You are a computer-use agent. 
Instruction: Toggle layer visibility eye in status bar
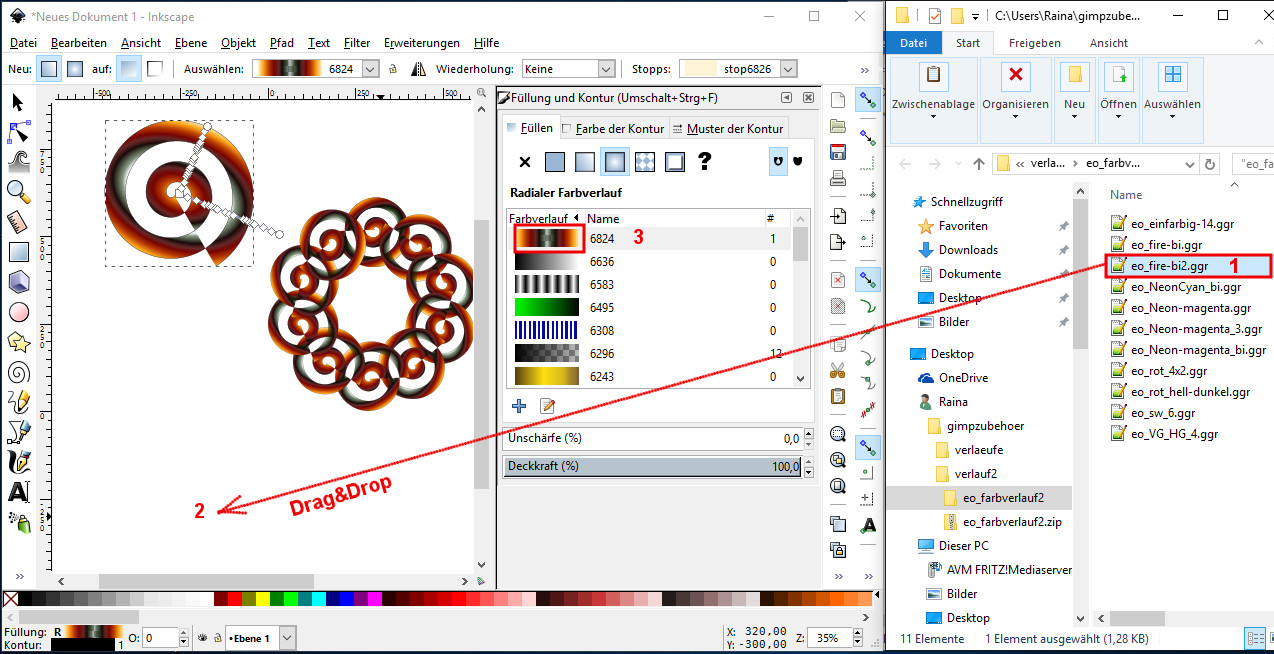point(202,638)
